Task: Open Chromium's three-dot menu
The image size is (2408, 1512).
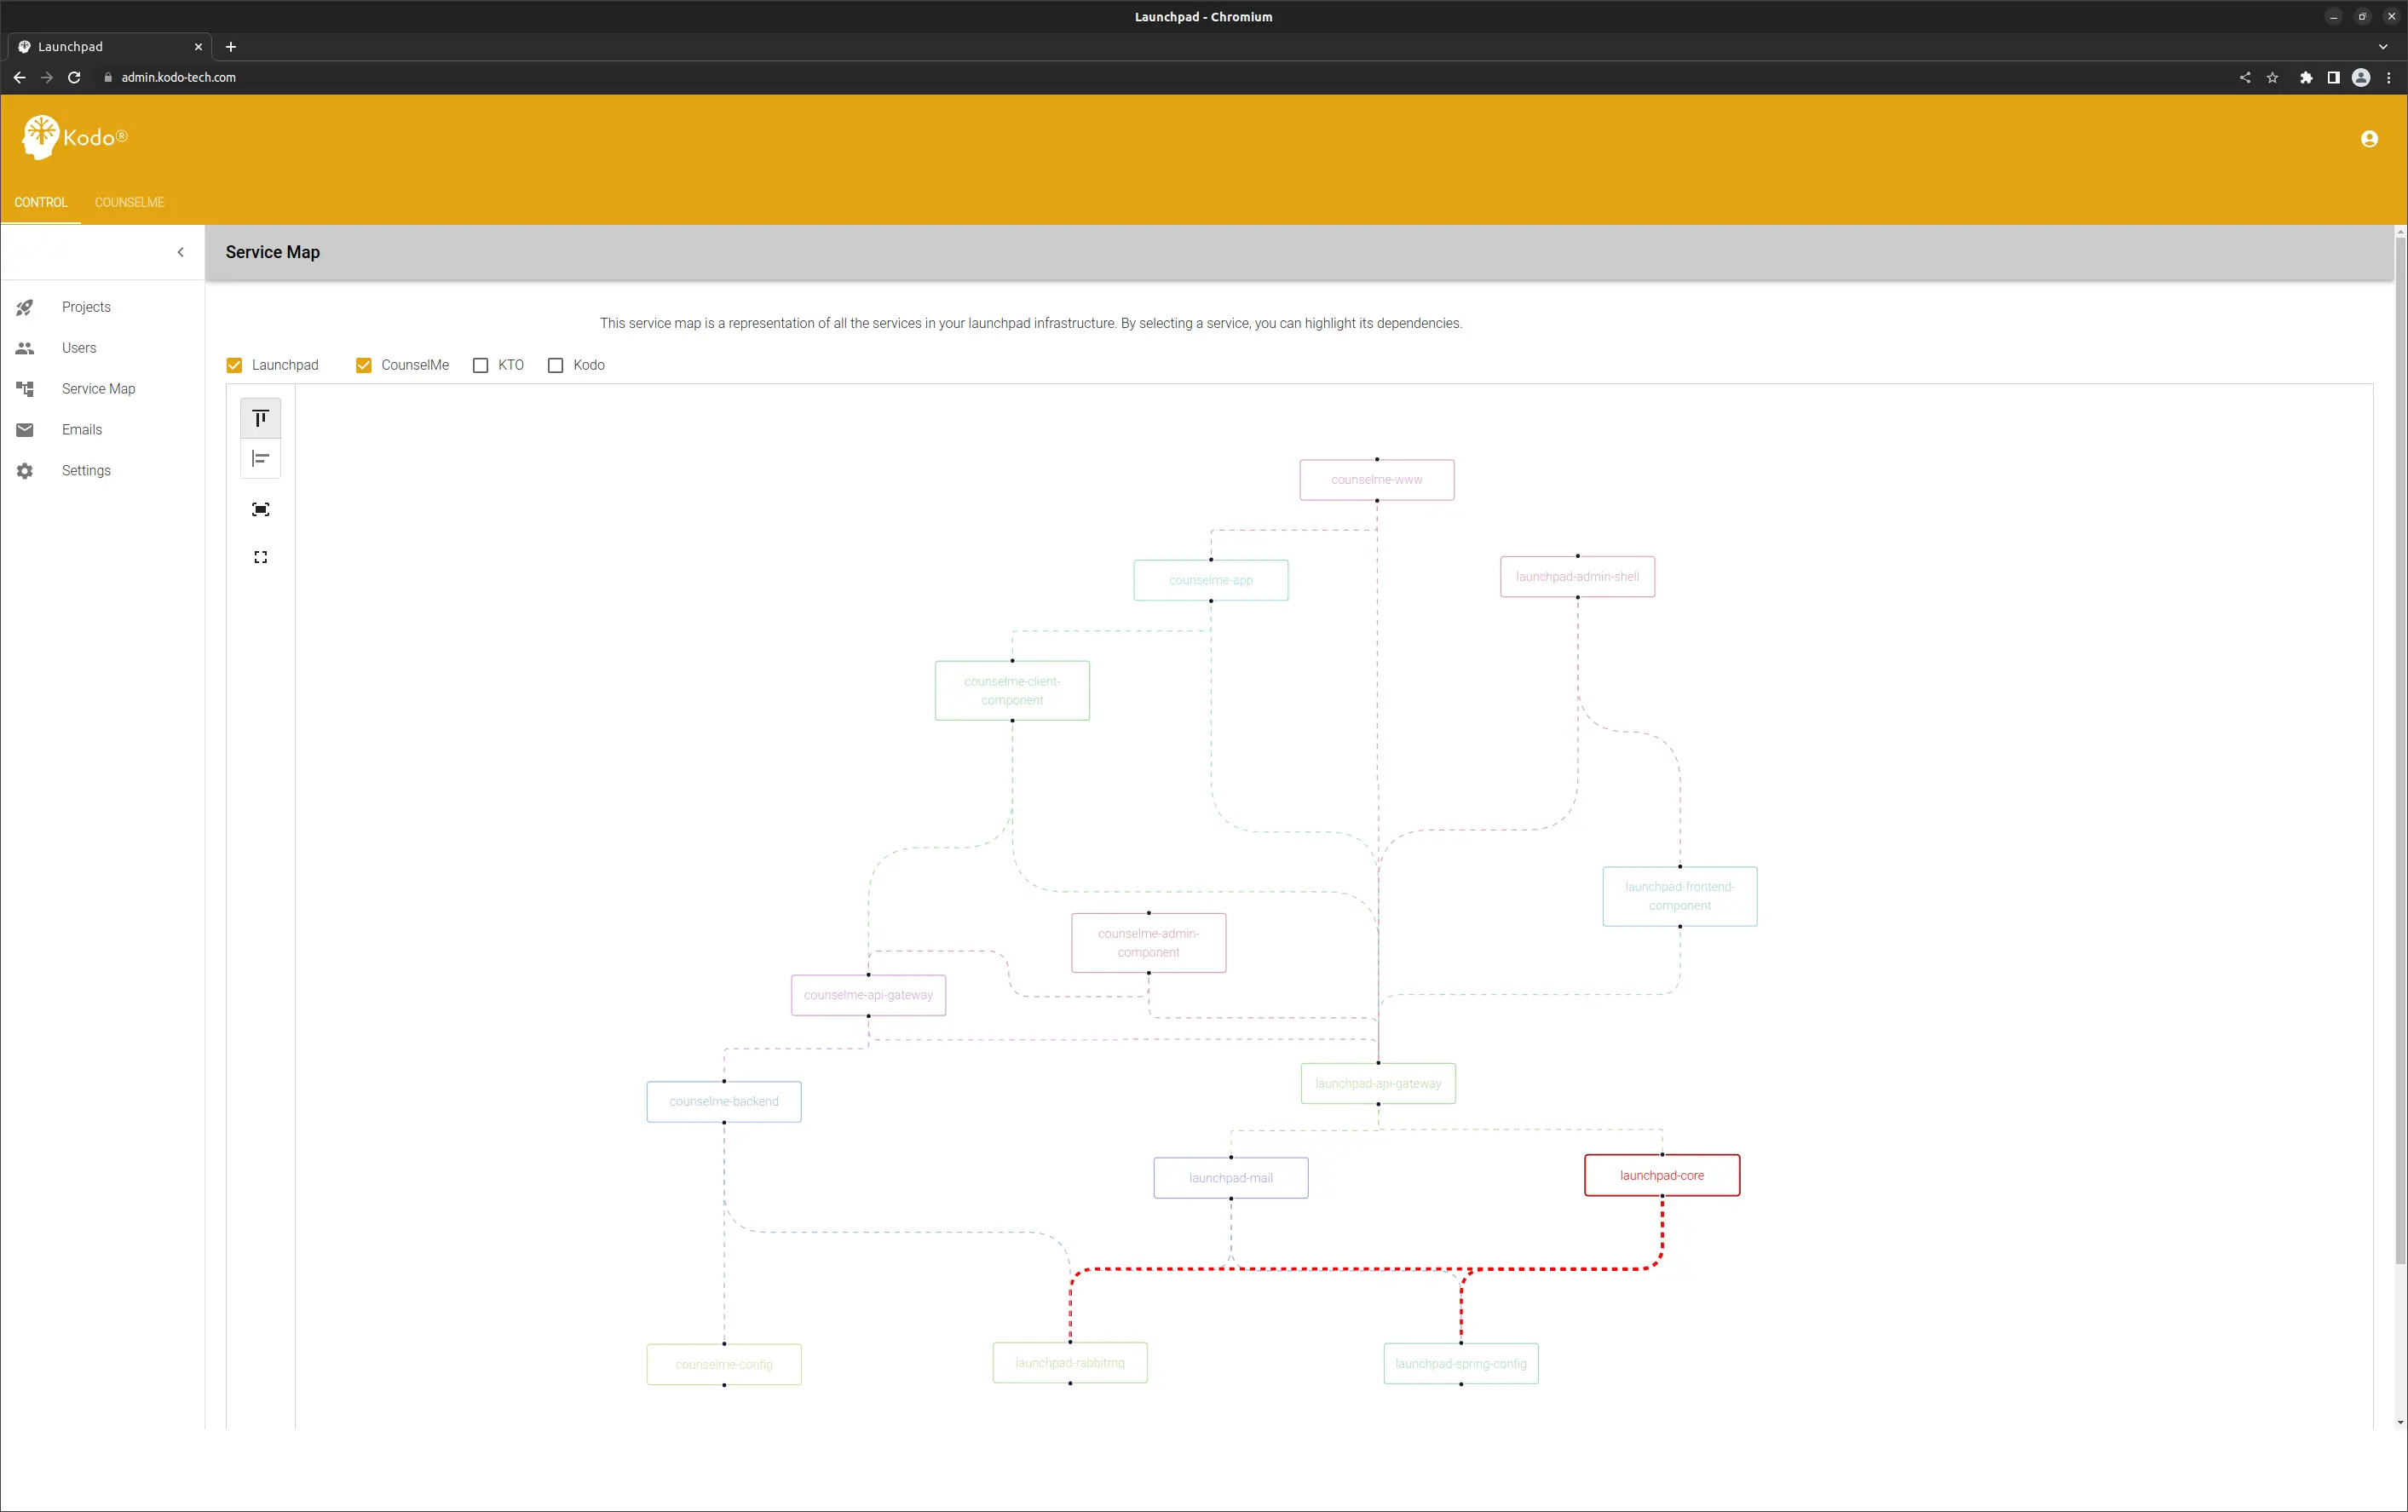Action: pyautogui.click(x=2390, y=77)
